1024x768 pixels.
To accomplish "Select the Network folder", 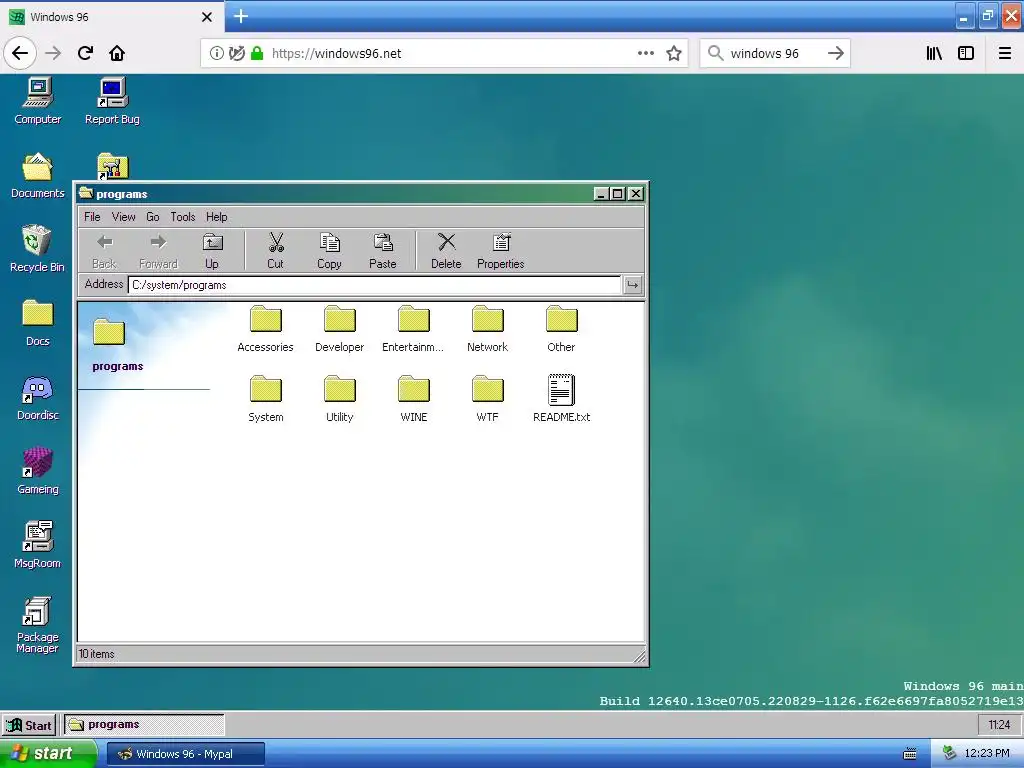I will point(488,329).
